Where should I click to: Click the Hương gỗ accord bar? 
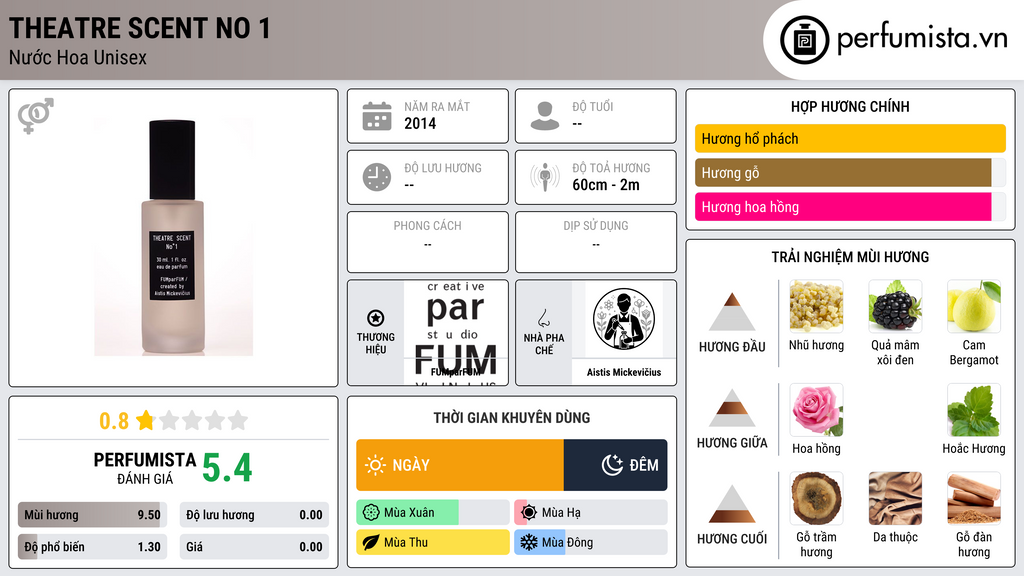pyautogui.click(x=850, y=173)
